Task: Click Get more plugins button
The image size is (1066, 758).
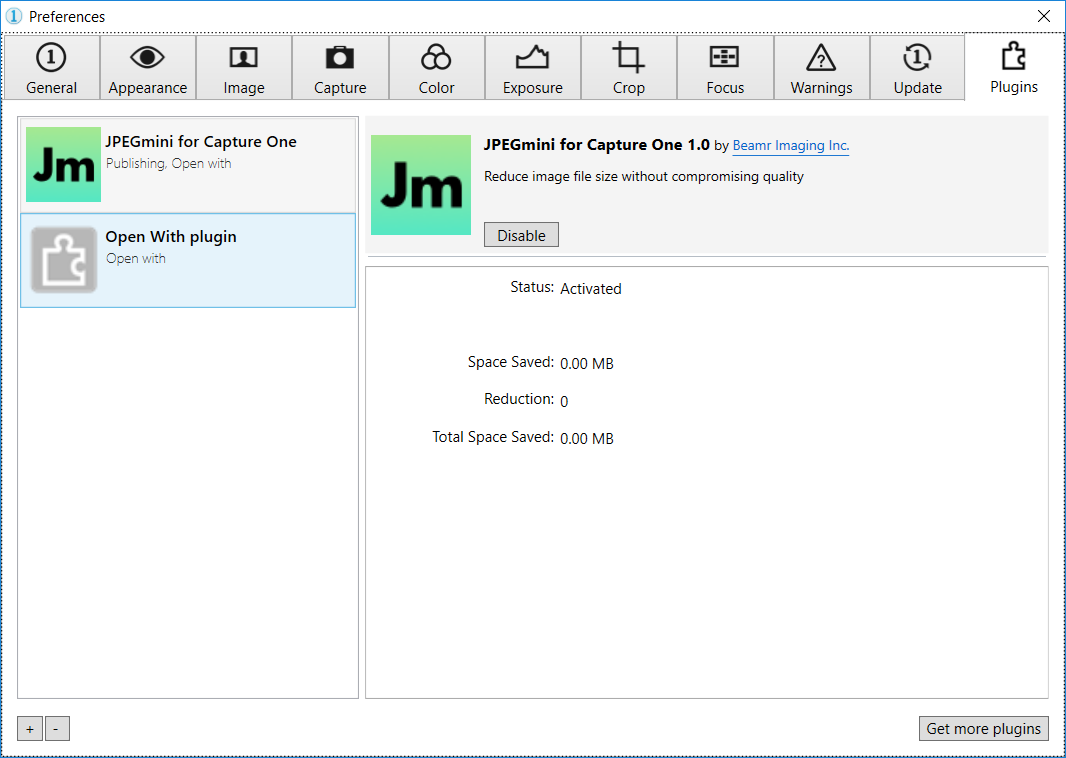Action: 983,728
